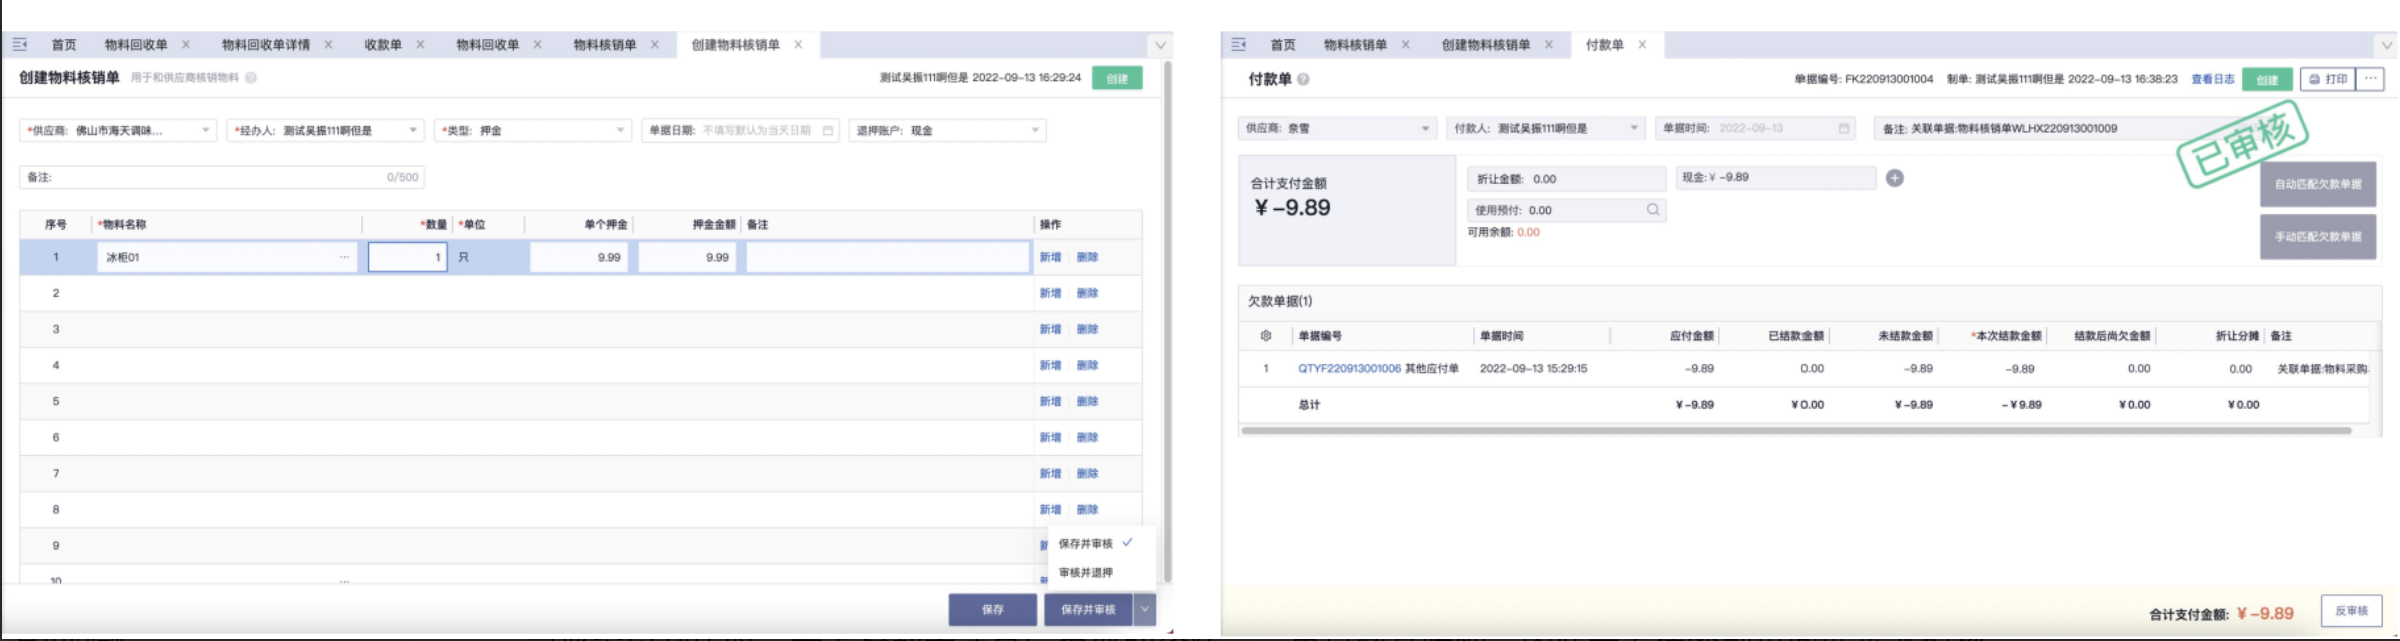Open column settings gear in 欠款单据 table
Screen dimensions: 2400x641
click(x=1266, y=336)
